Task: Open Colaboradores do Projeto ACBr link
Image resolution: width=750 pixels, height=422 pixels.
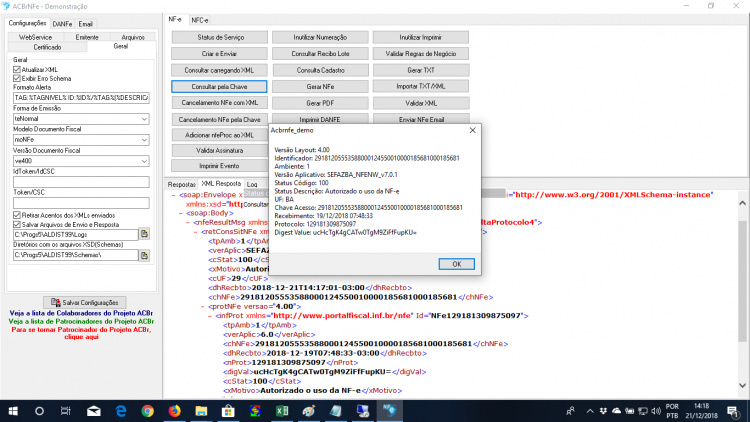Action: click(81, 313)
